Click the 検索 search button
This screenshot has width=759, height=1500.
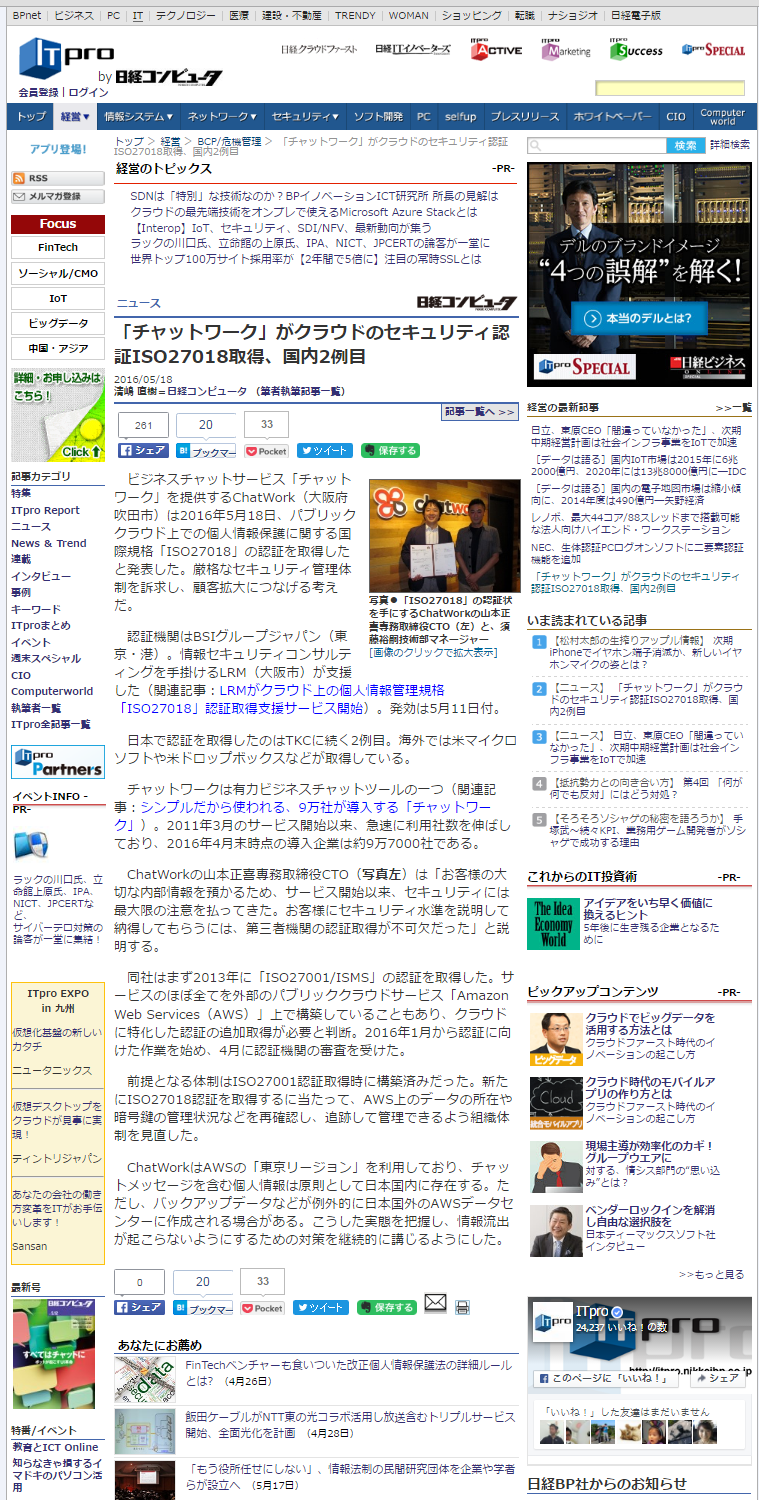pyautogui.click(x=686, y=145)
